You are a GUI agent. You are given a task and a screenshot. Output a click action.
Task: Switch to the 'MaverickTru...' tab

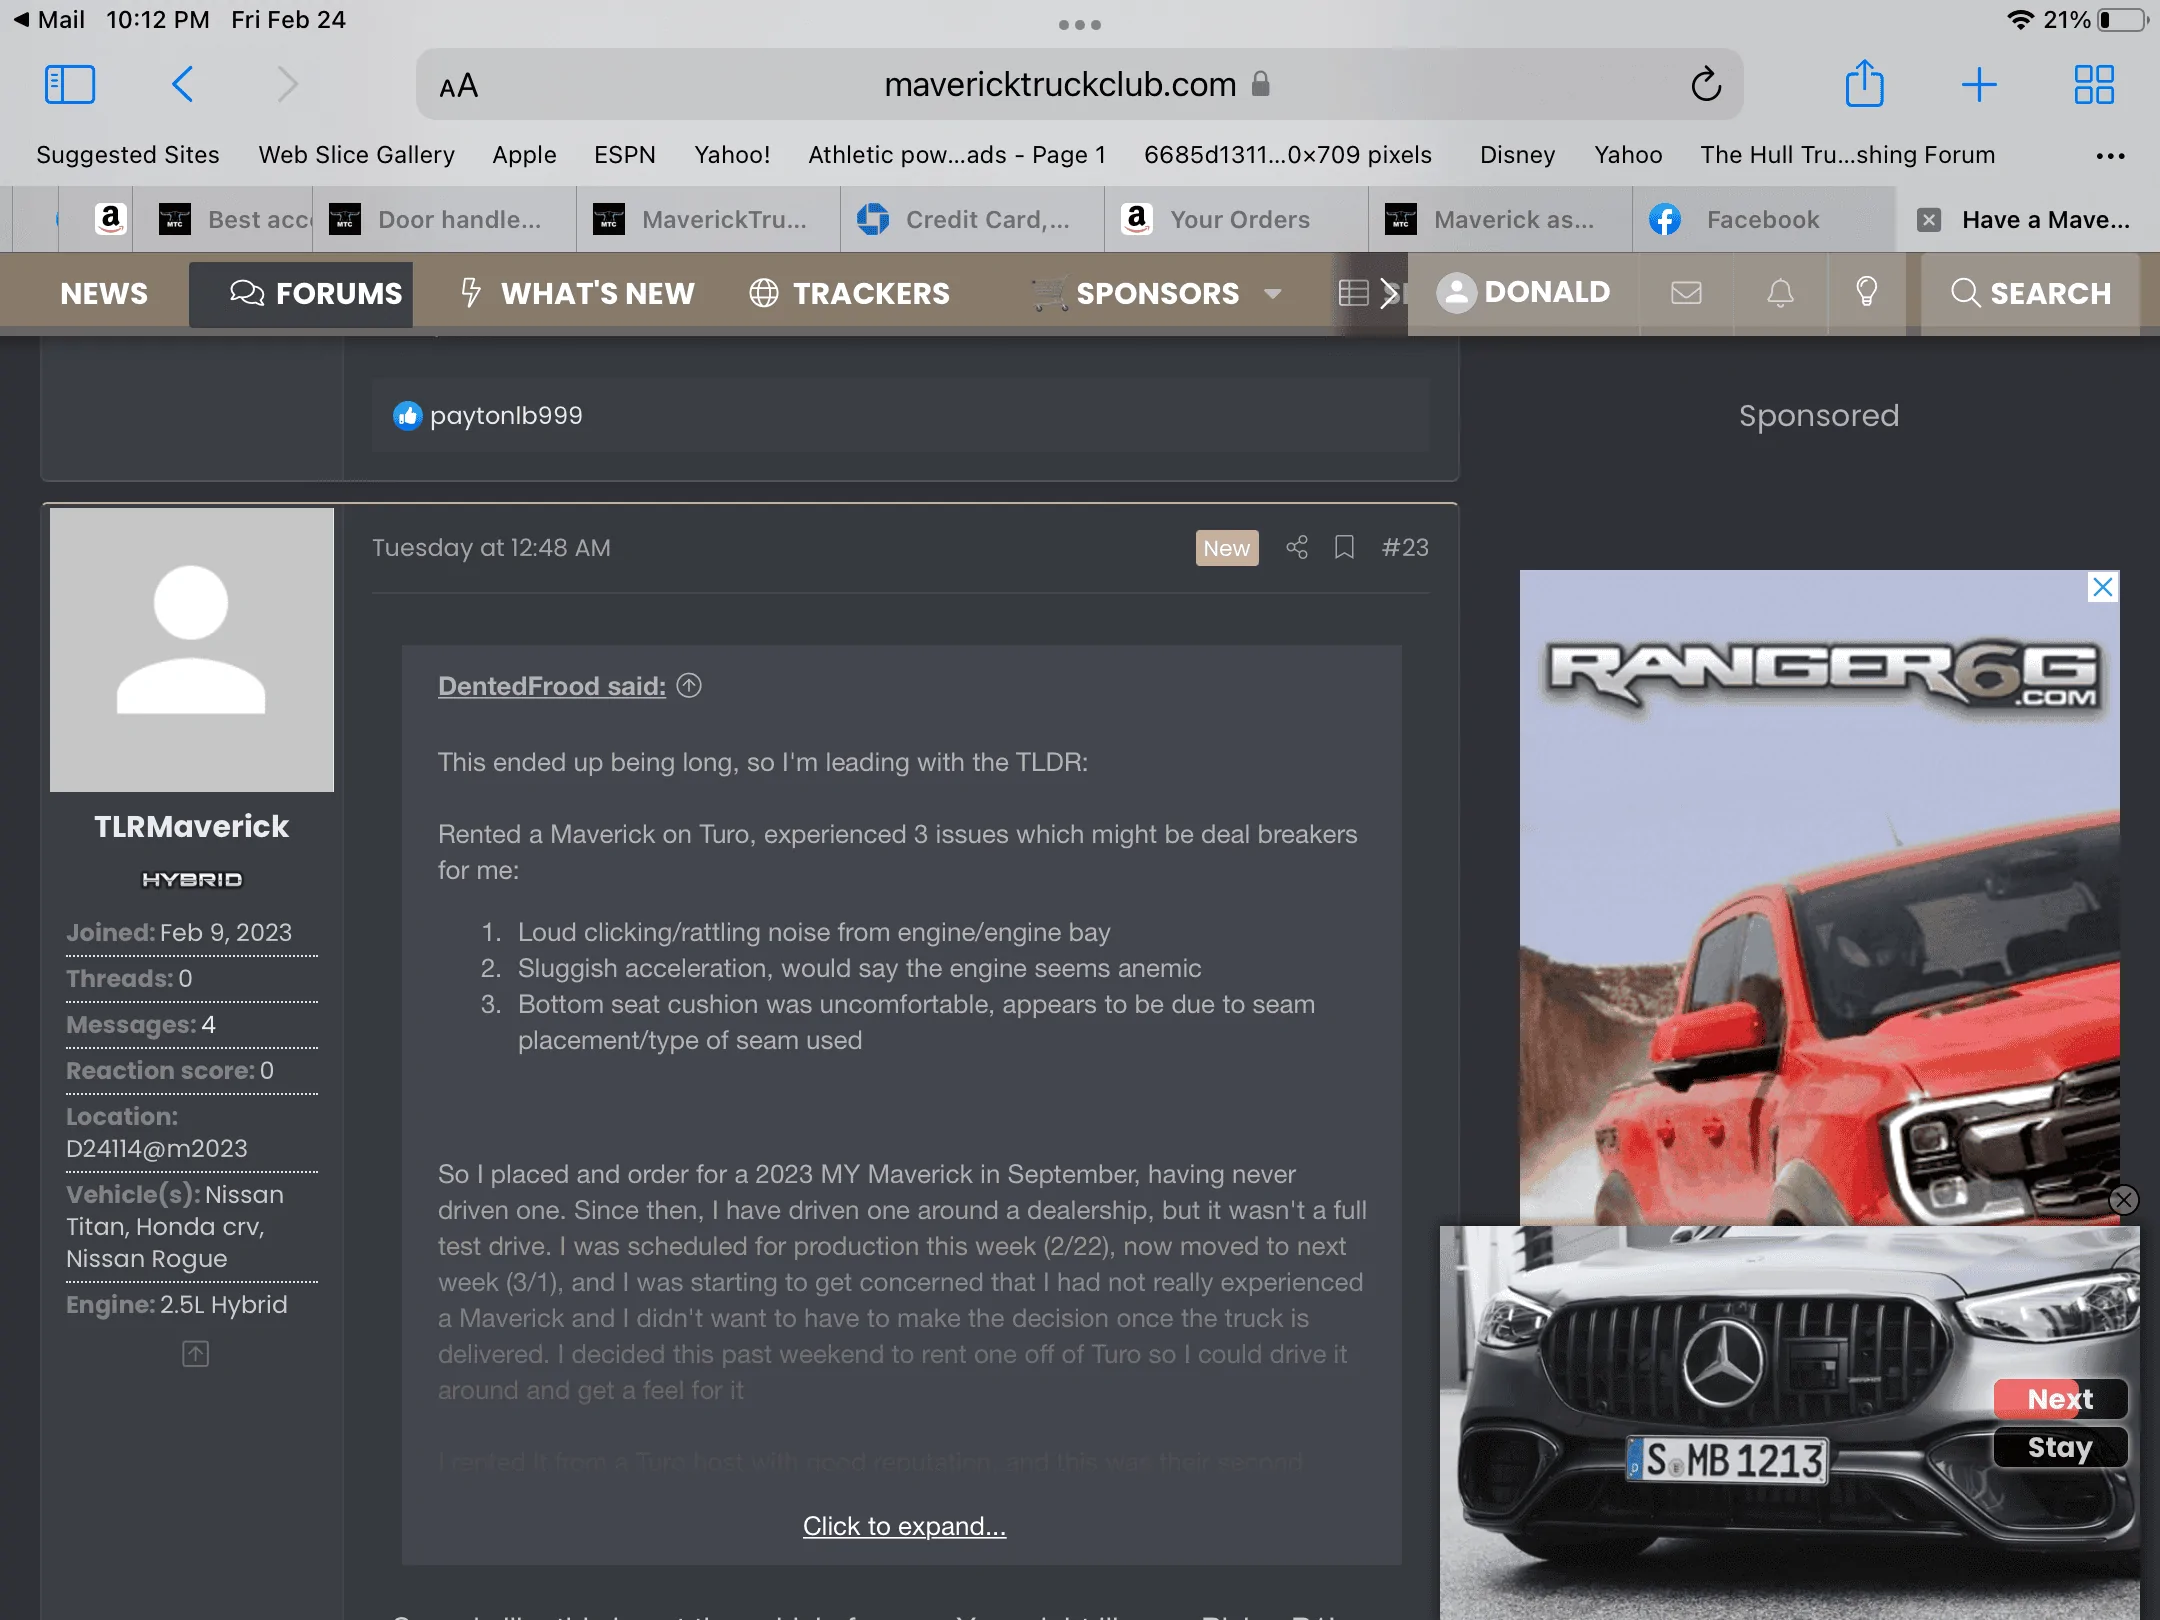click(708, 220)
